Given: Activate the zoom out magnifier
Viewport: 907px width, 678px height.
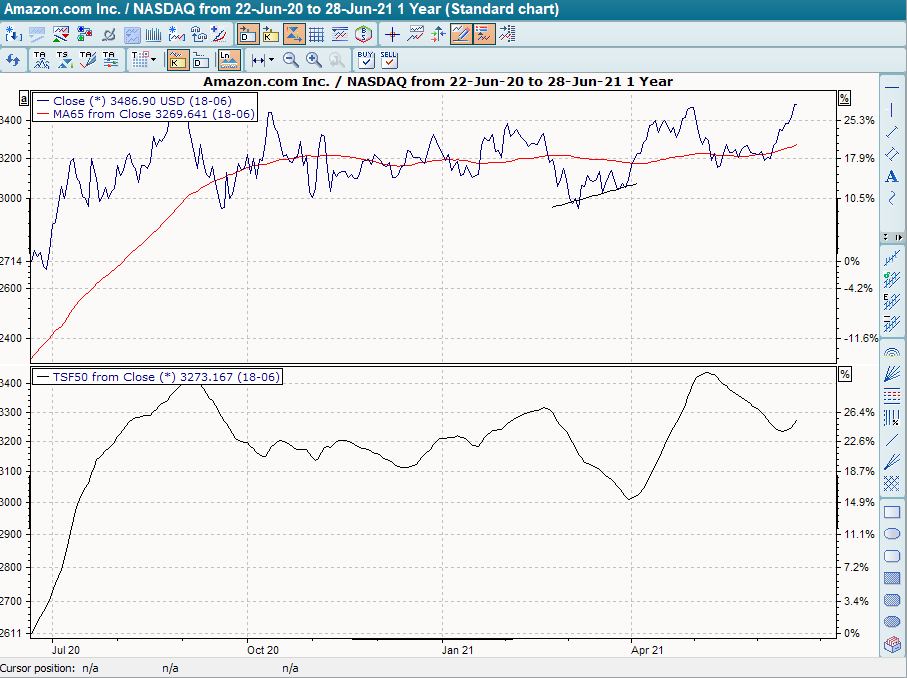Looking at the screenshot, I should point(290,60).
